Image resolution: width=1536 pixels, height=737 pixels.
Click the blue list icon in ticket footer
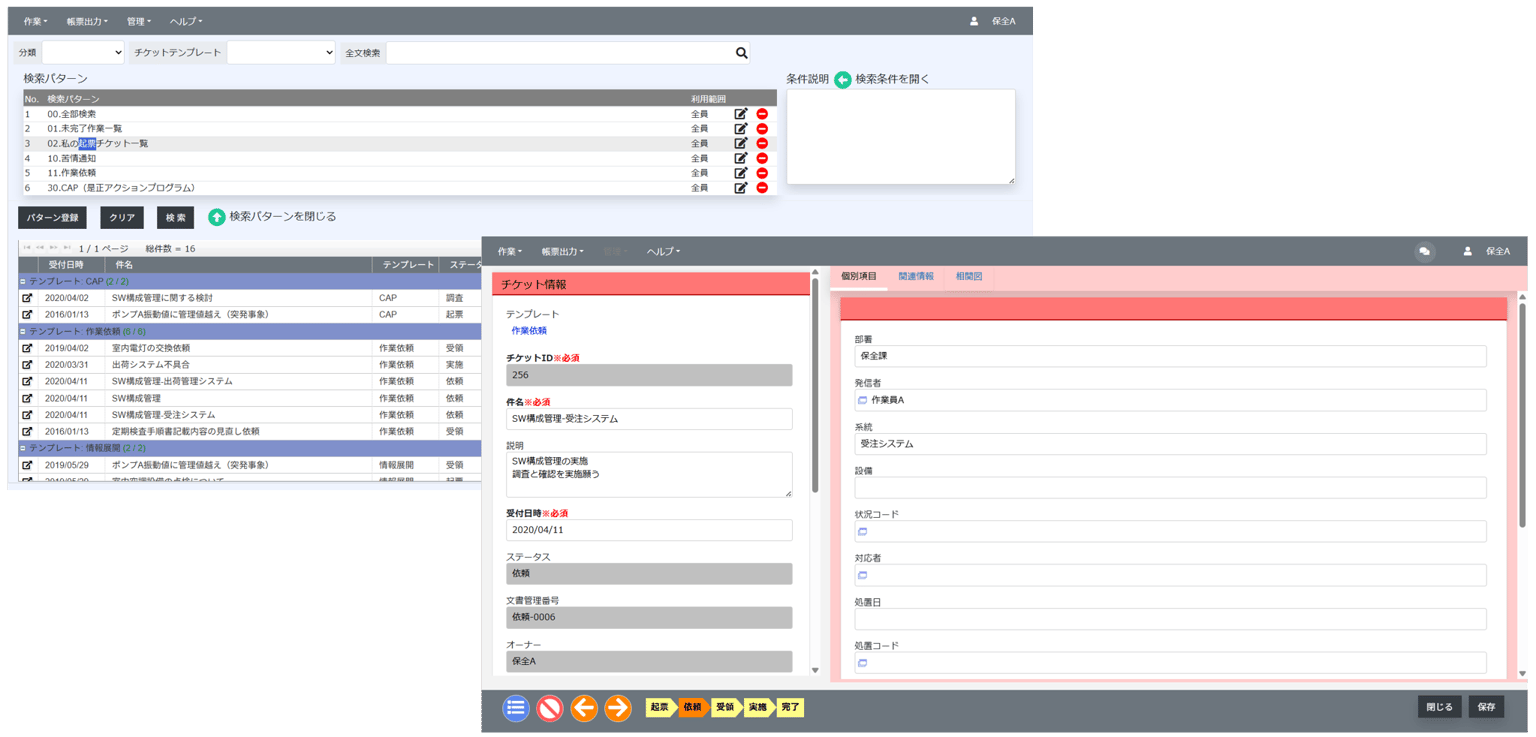coord(516,708)
